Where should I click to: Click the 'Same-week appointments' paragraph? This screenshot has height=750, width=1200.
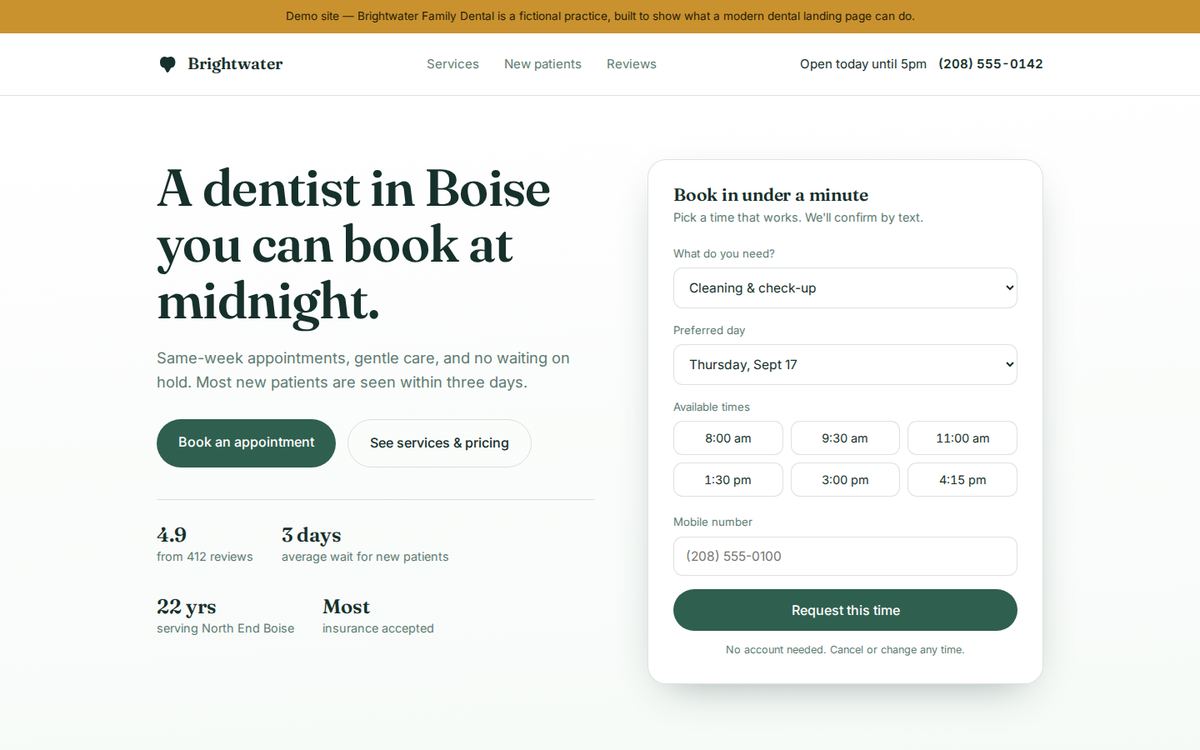363,370
